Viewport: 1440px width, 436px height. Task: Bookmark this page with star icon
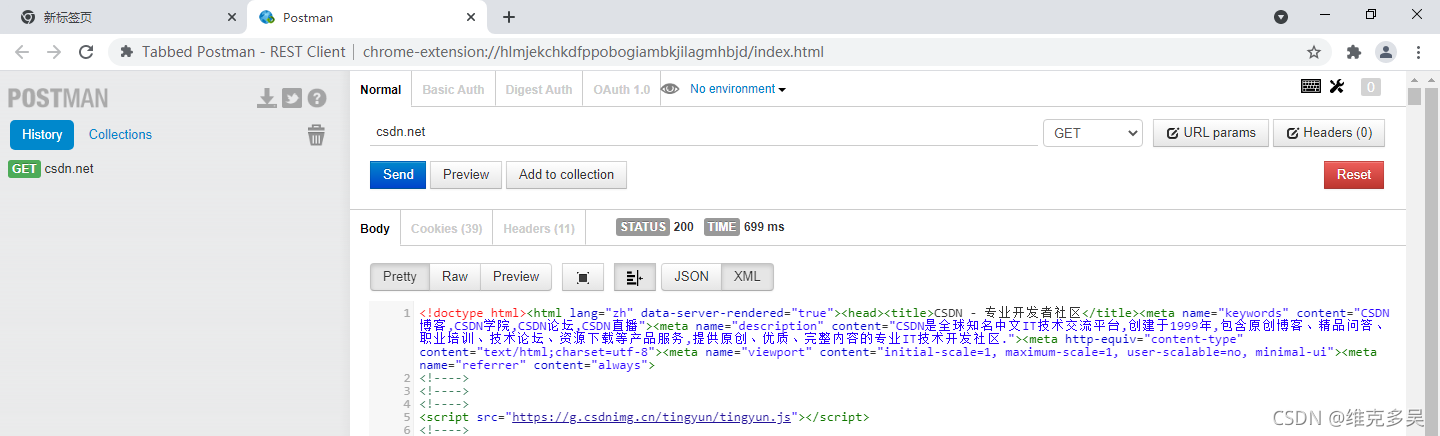click(x=1314, y=52)
